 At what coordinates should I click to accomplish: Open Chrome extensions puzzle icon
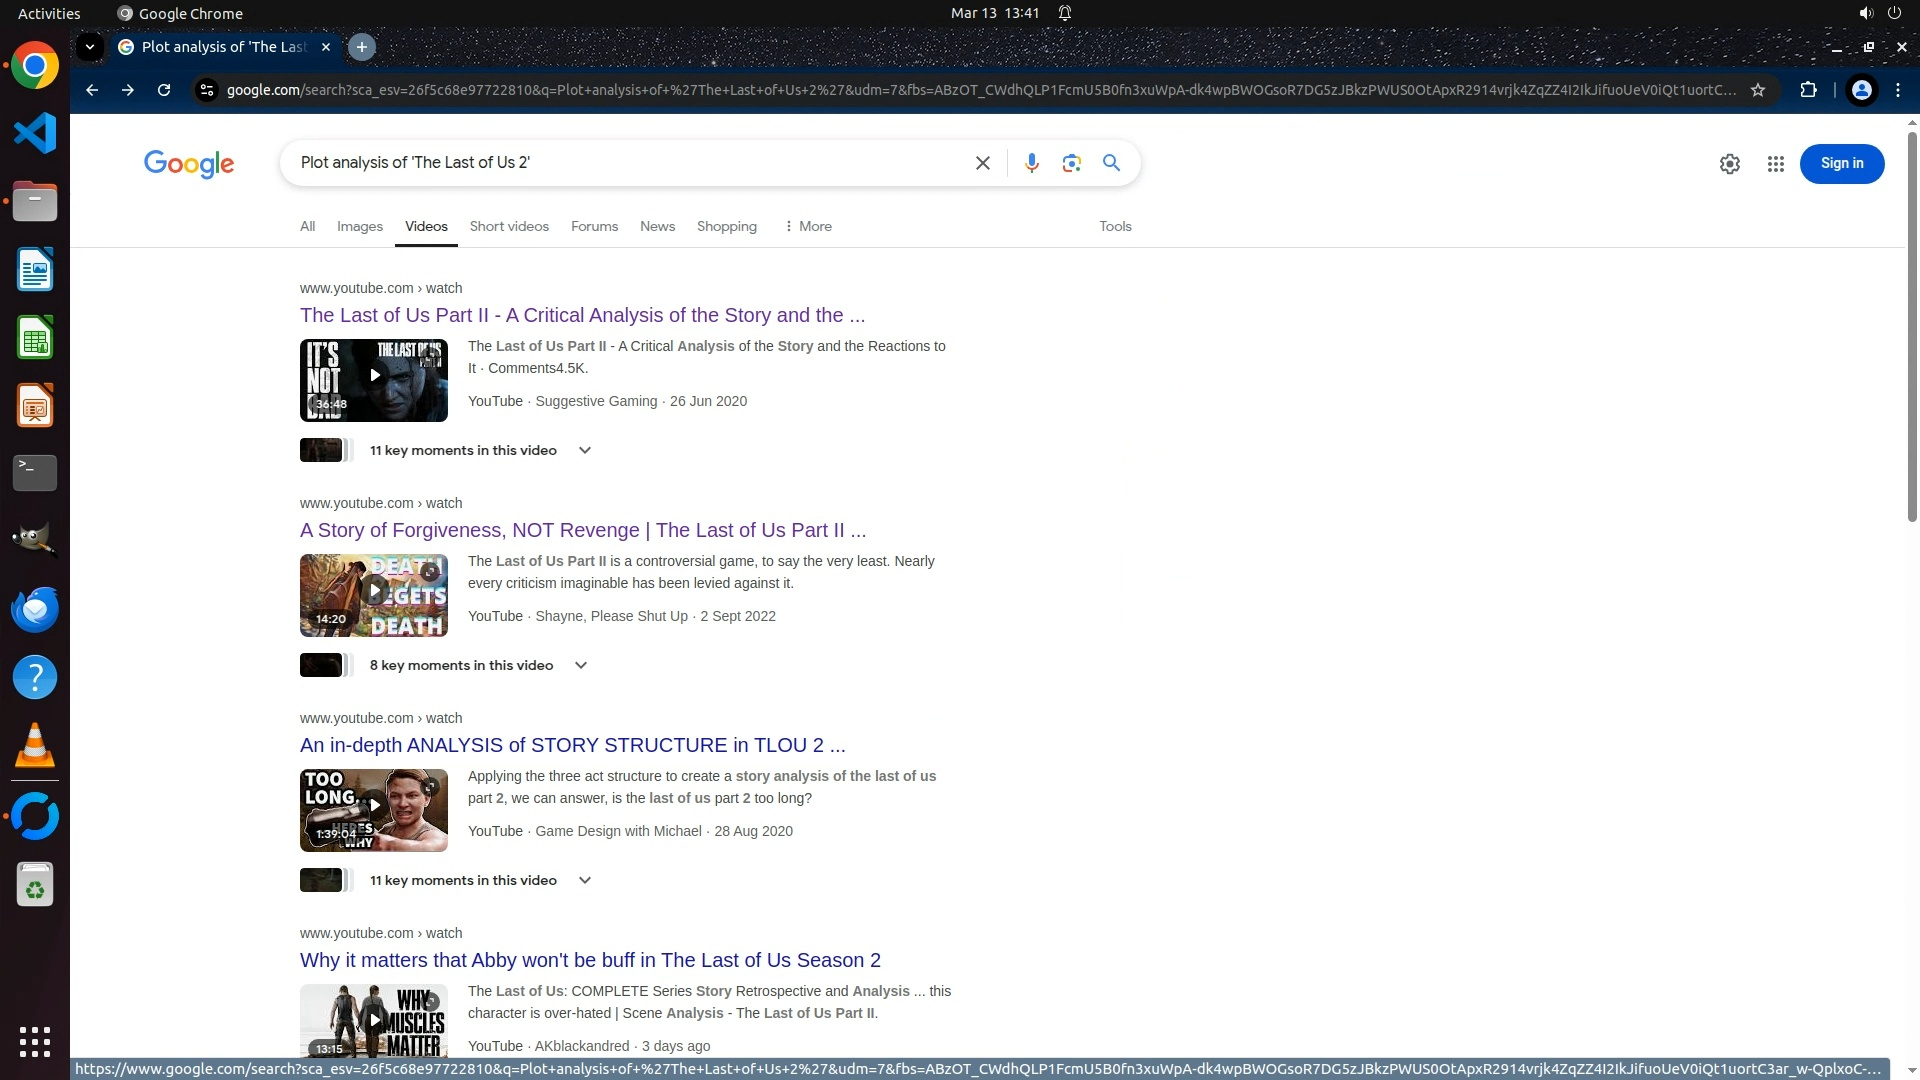[1808, 90]
